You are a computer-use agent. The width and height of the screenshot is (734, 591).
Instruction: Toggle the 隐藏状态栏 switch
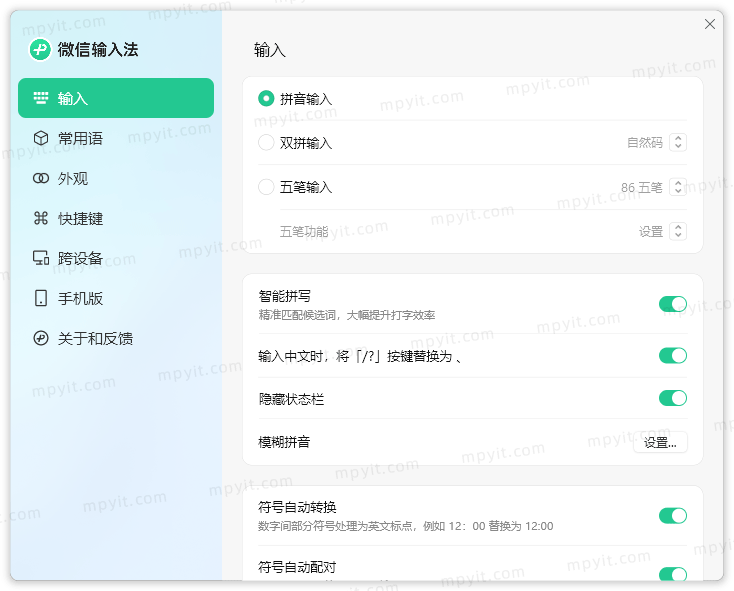click(673, 398)
